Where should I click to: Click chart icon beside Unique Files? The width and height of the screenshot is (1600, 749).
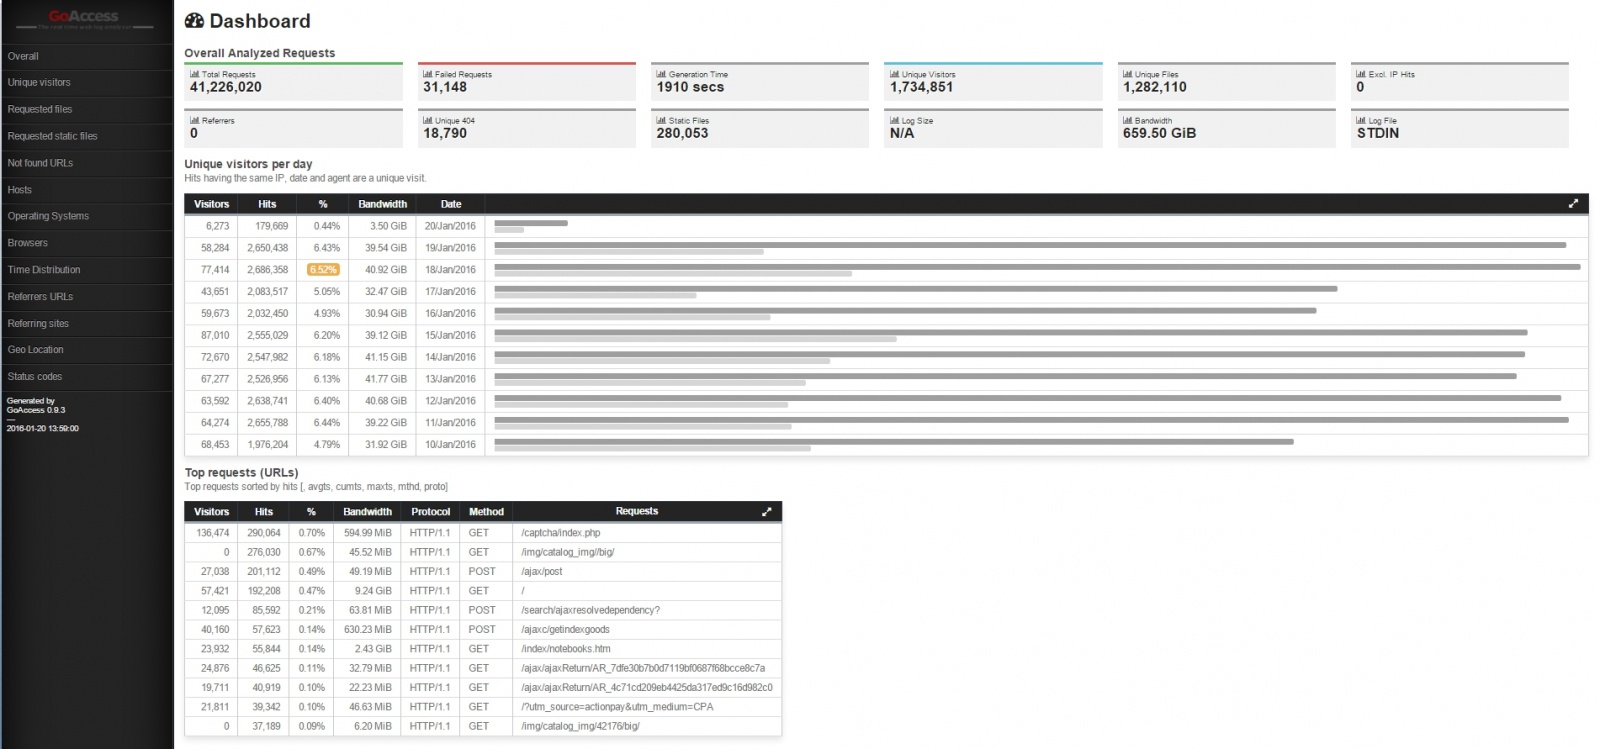tap(1127, 74)
